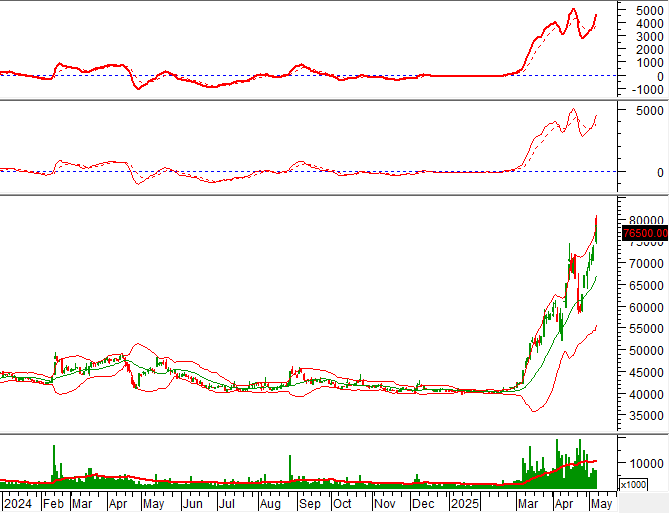Image resolution: width=669 pixels, height=513 pixels.
Task: Click the 55000 price axis label
Action: click(646, 329)
